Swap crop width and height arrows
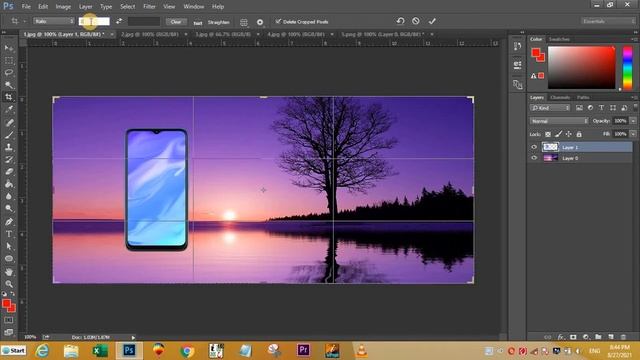Screen dimensions: 640x360 (119, 21)
